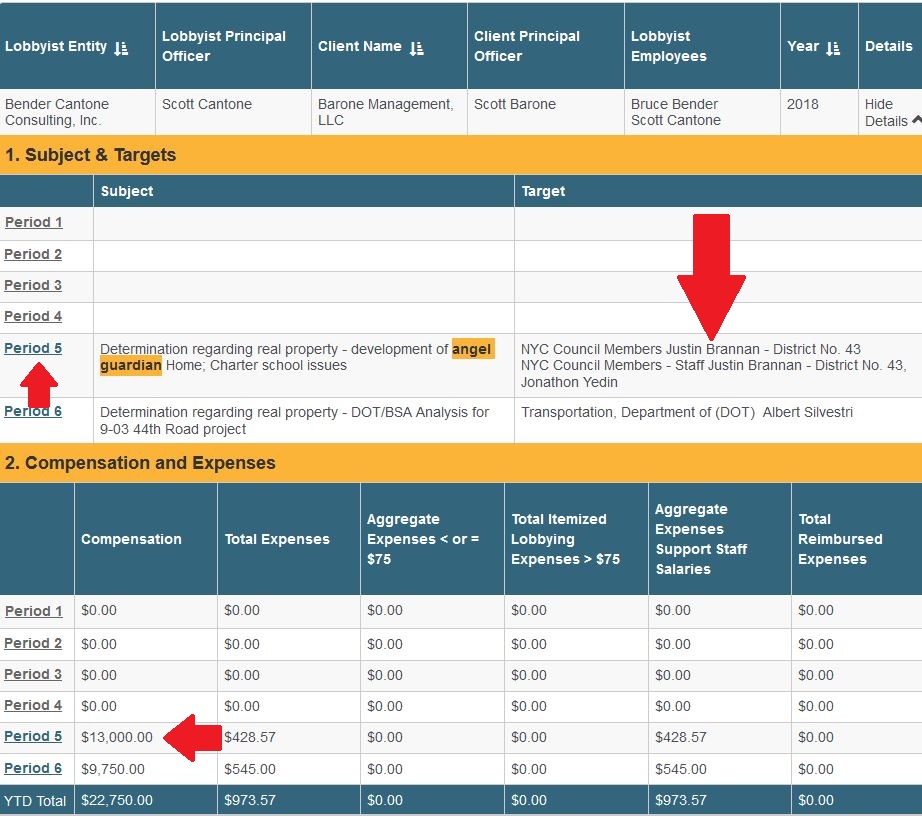Open Period 1 link in Subject & Targets

point(34,222)
